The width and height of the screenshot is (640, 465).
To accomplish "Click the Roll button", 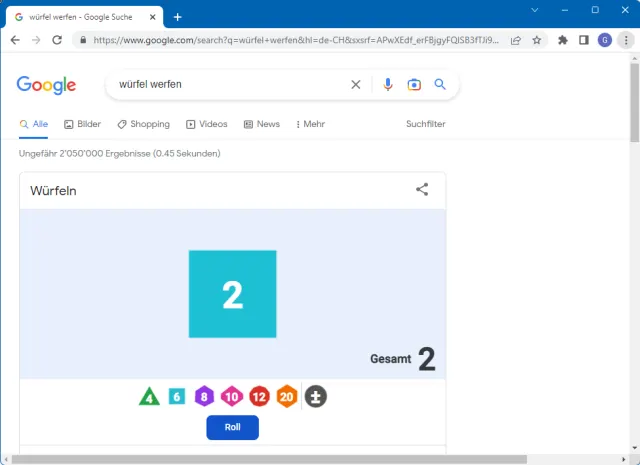I will [232, 427].
